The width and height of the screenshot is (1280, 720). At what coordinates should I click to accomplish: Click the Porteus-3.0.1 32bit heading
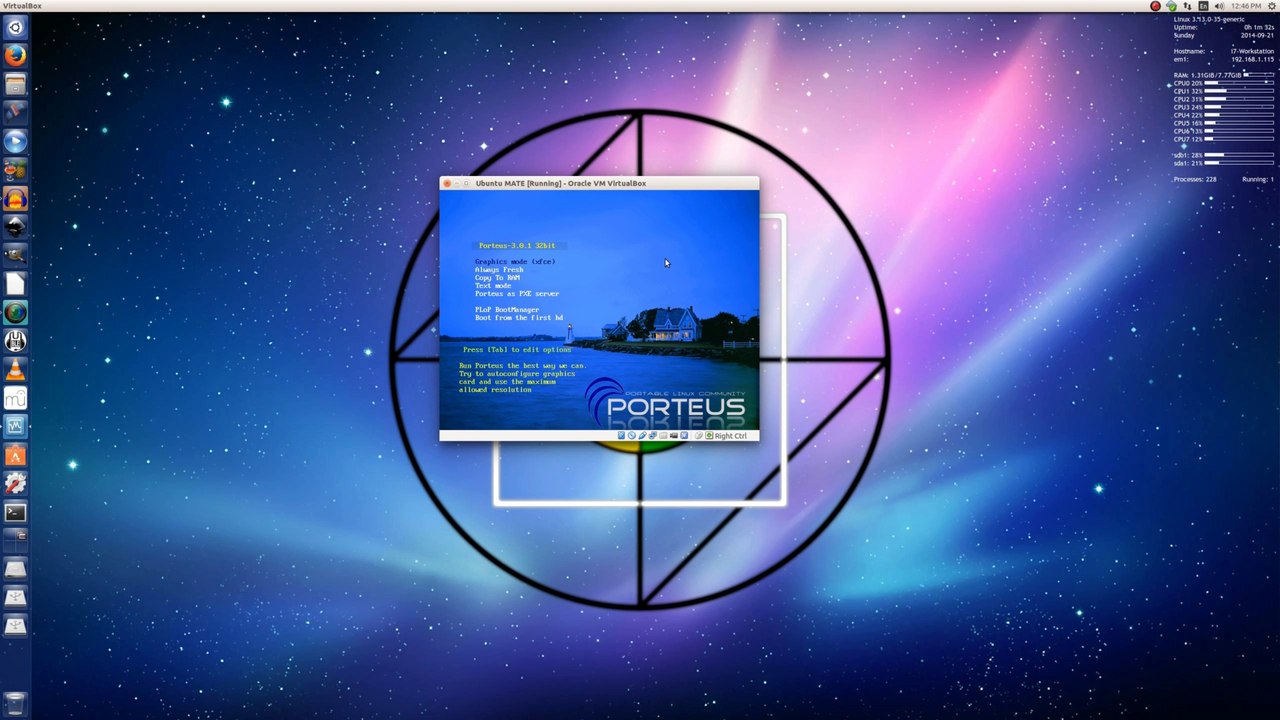point(517,246)
